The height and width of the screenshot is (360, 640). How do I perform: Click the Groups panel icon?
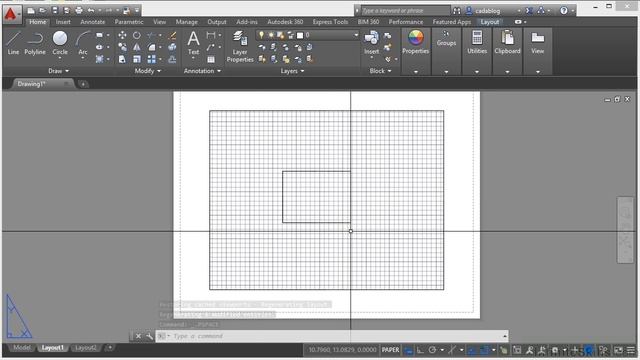click(x=446, y=34)
